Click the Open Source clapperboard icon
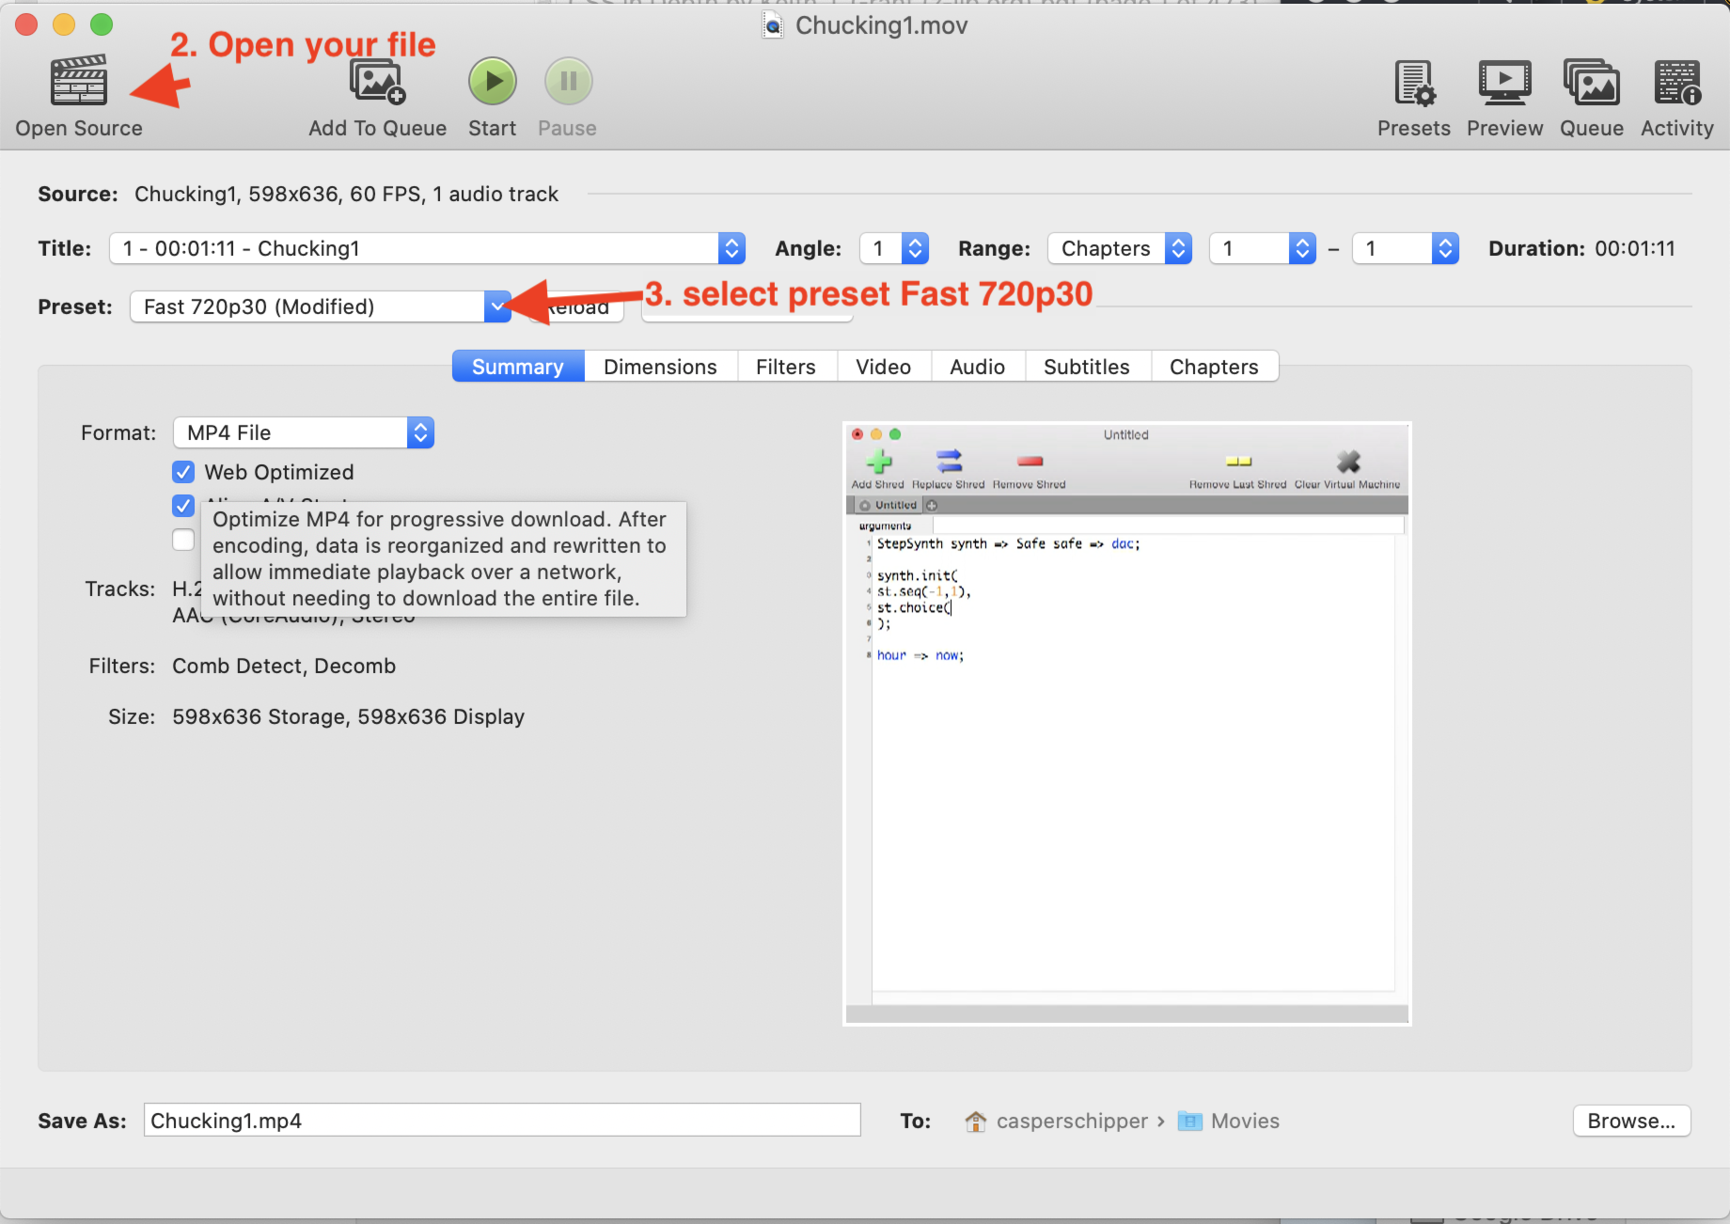This screenshot has height=1224, width=1730. tap(78, 82)
